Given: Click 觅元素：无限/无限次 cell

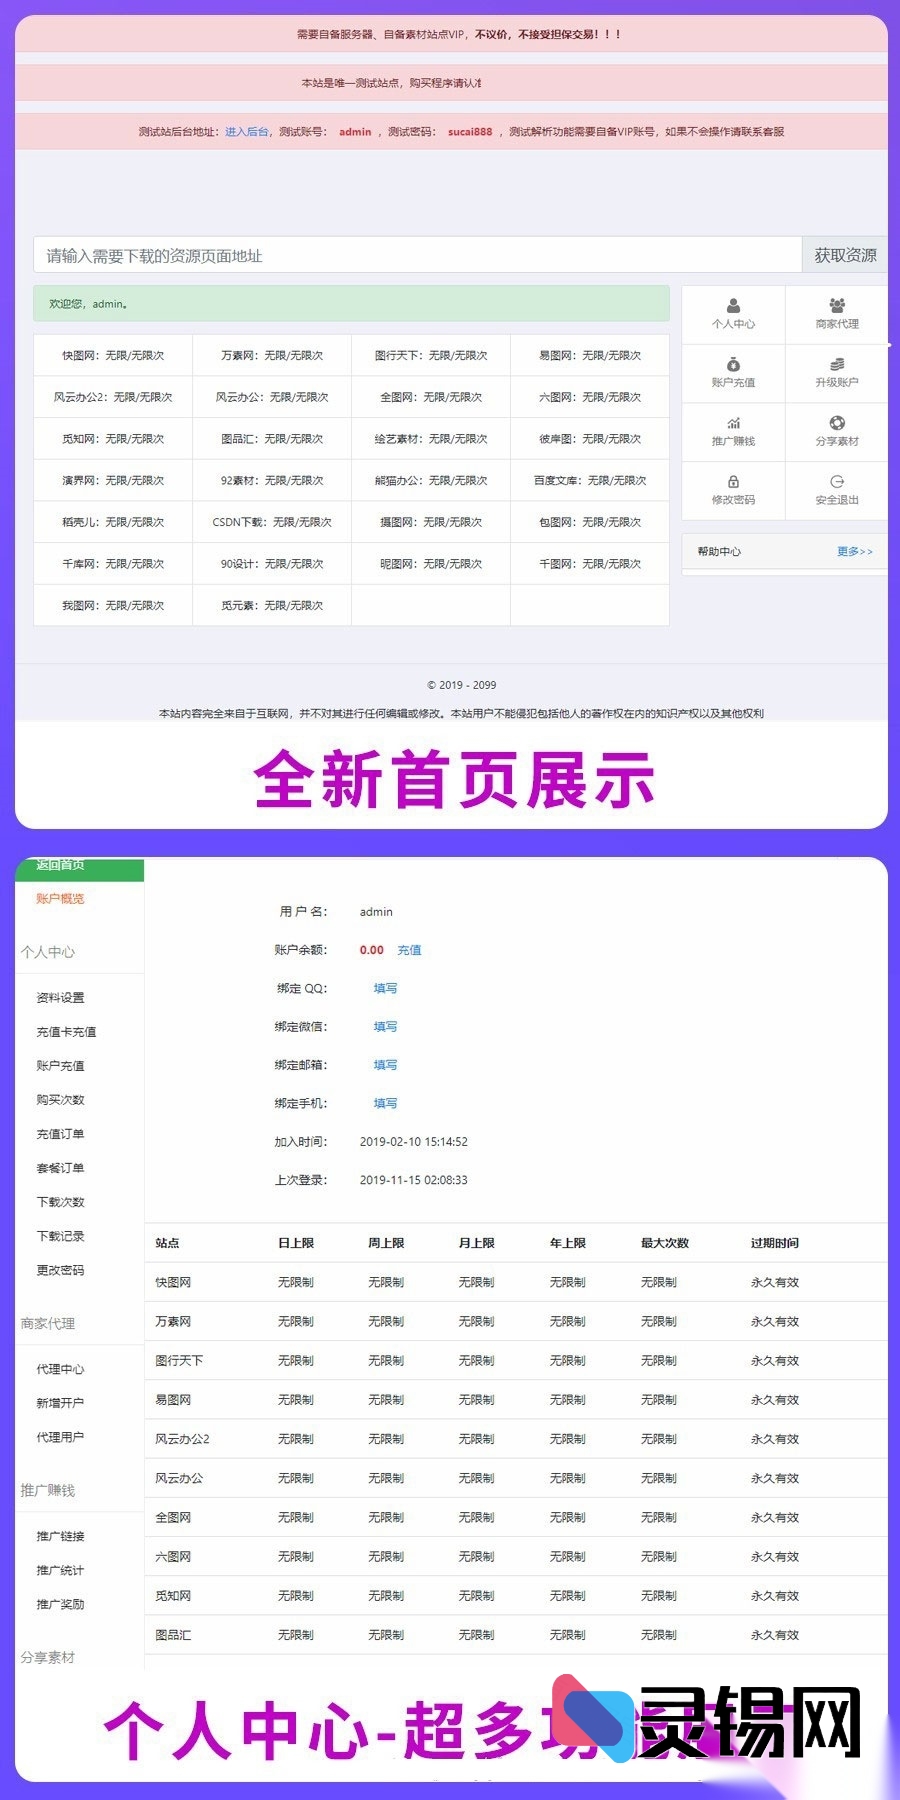Looking at the screenshot, I should (272, 605).
